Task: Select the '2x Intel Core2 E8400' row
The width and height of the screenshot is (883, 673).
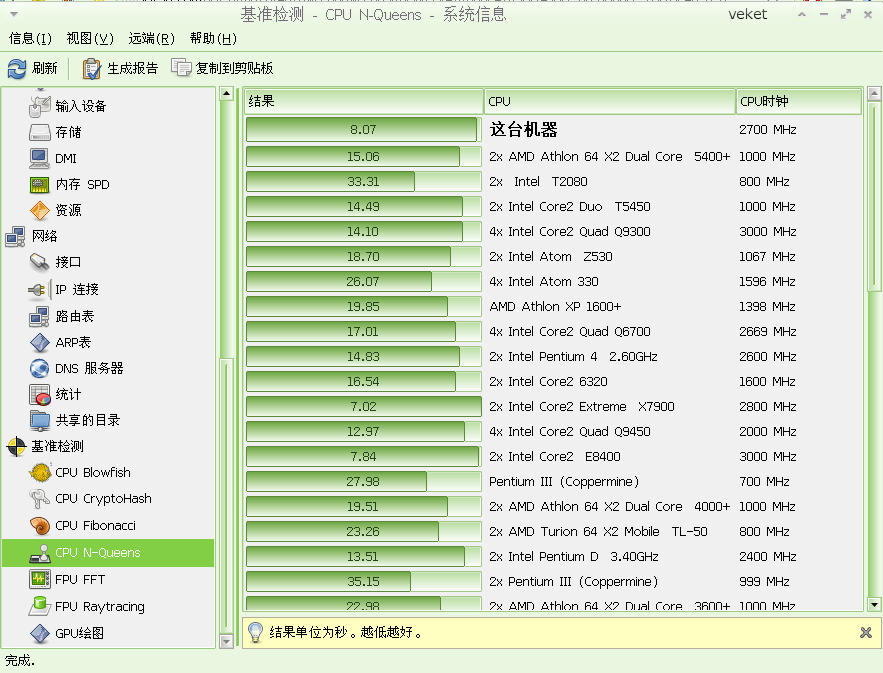Action: click(554, 457)
